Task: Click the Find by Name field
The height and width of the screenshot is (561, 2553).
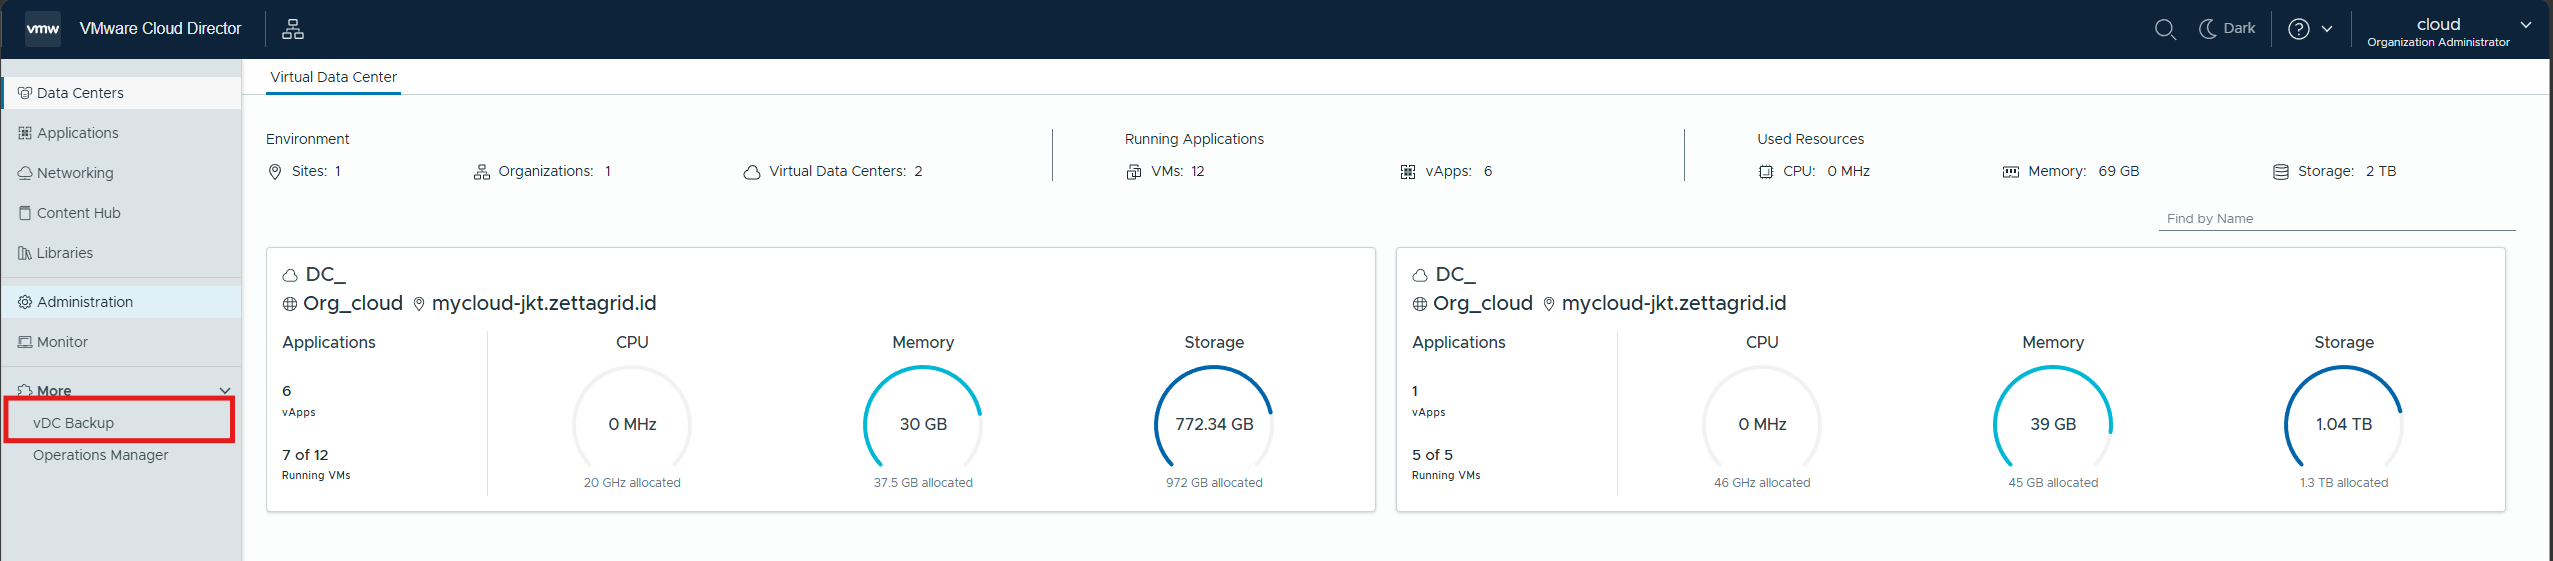Action: tap(2337, 219)
